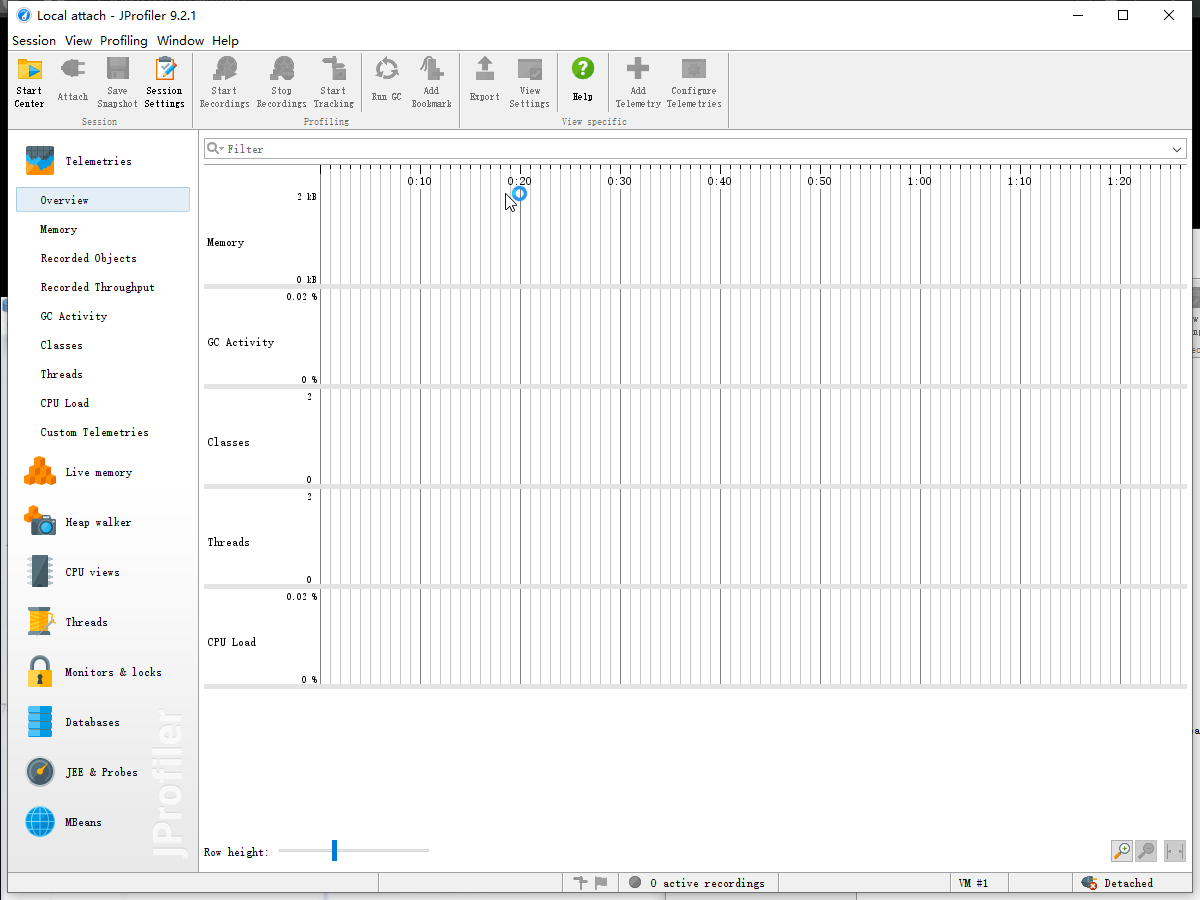1200x900 pixels.
Task: Open the View menu
Action: (78, 41)
